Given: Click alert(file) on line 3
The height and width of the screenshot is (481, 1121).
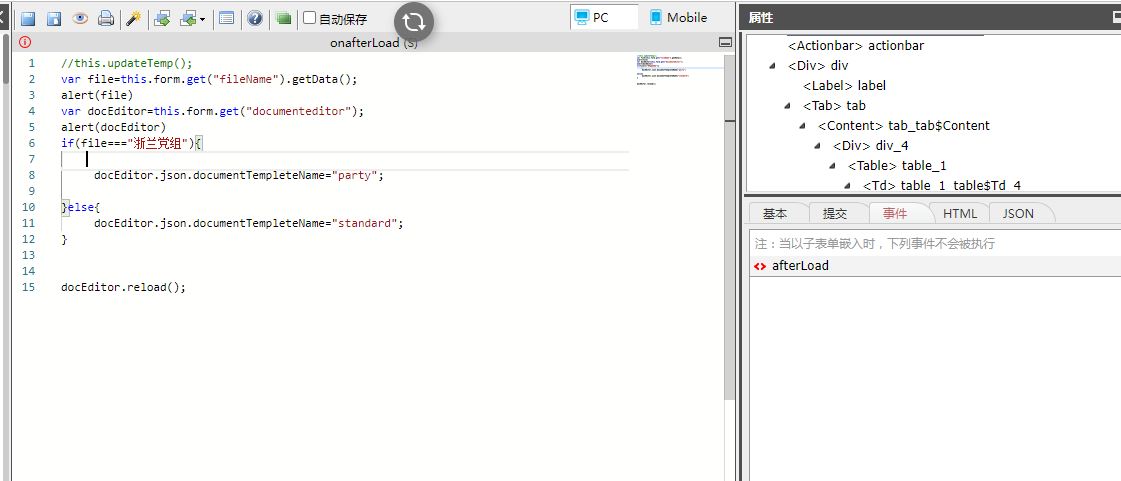Looking at the screenshot, I should click(97, 94).
